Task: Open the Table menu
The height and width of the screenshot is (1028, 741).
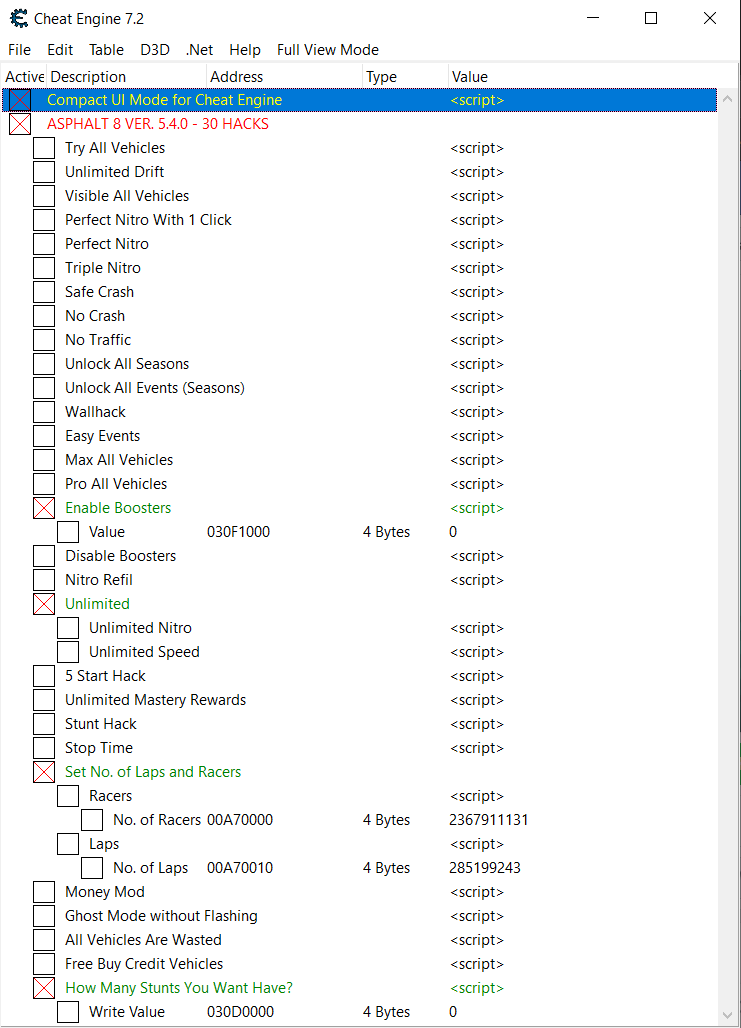Action: [106, 50]
